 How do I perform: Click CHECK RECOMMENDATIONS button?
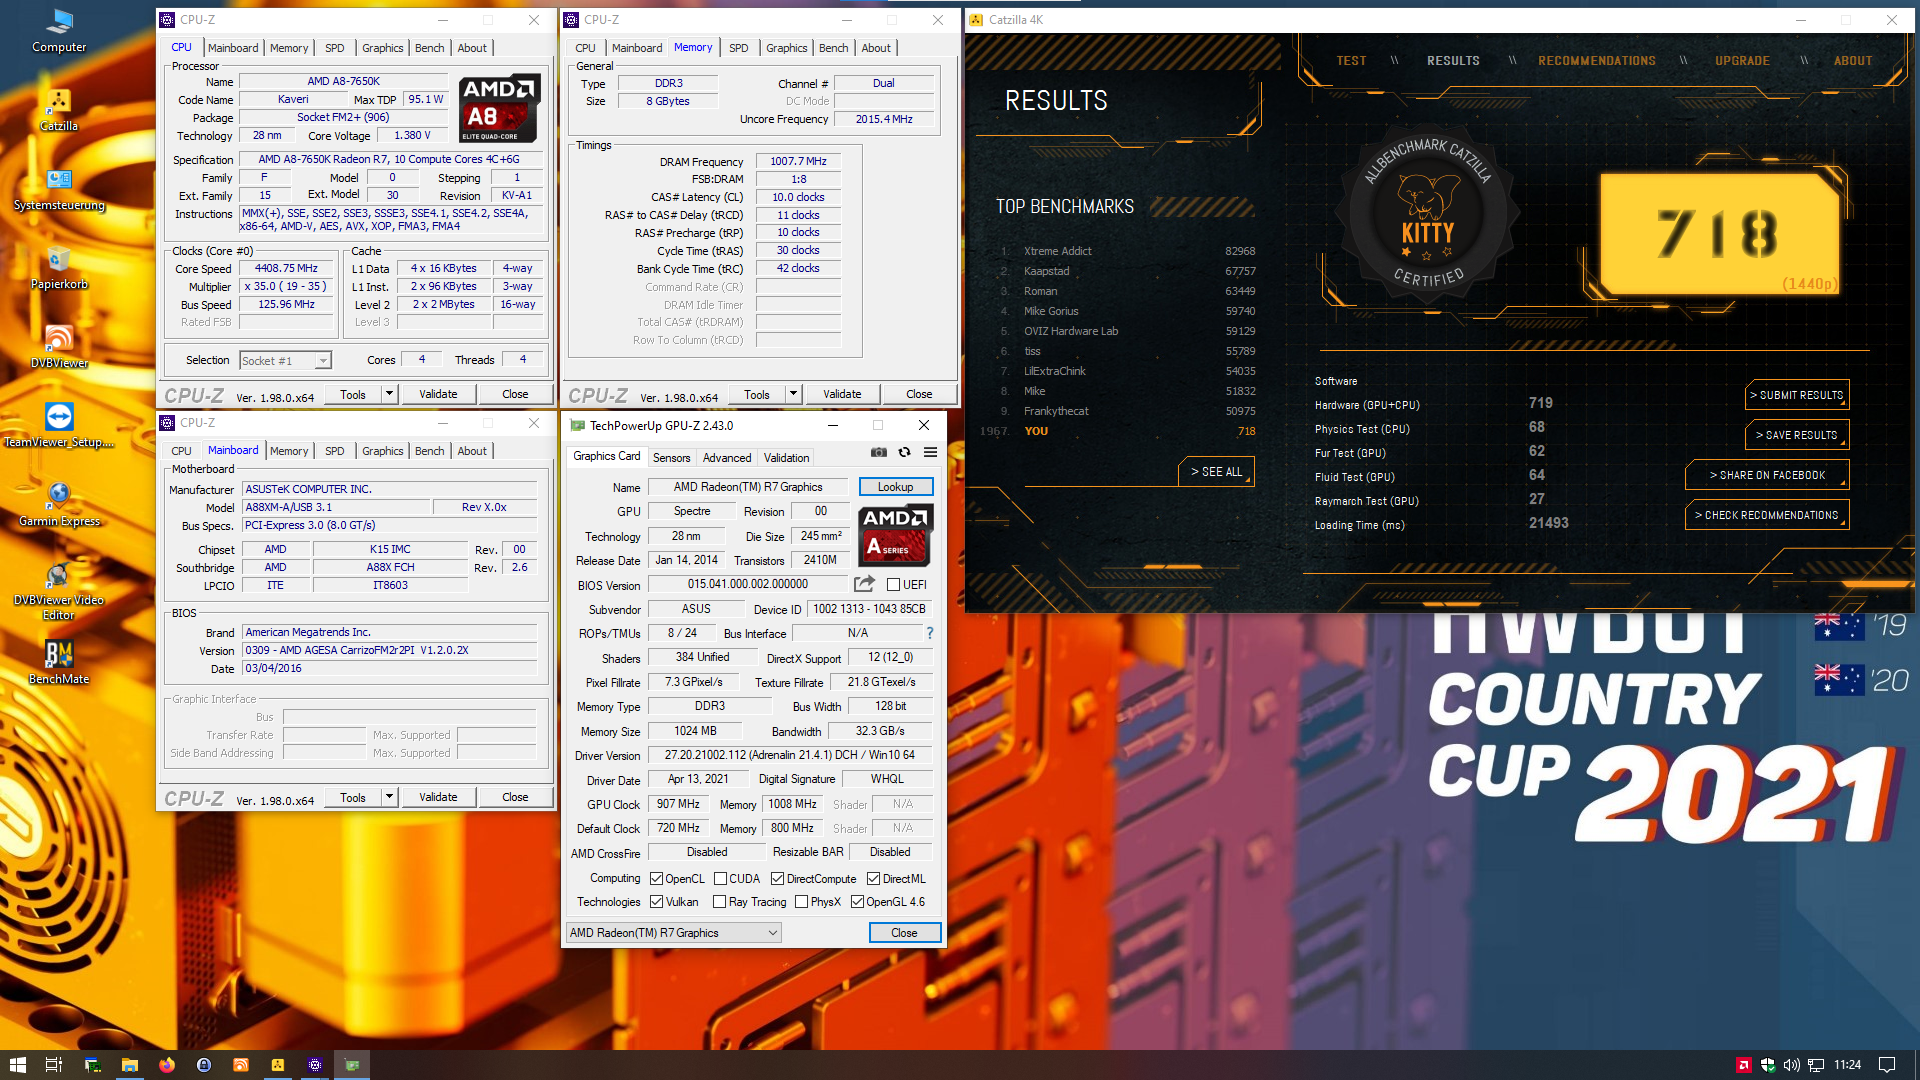click(1767, 515)
